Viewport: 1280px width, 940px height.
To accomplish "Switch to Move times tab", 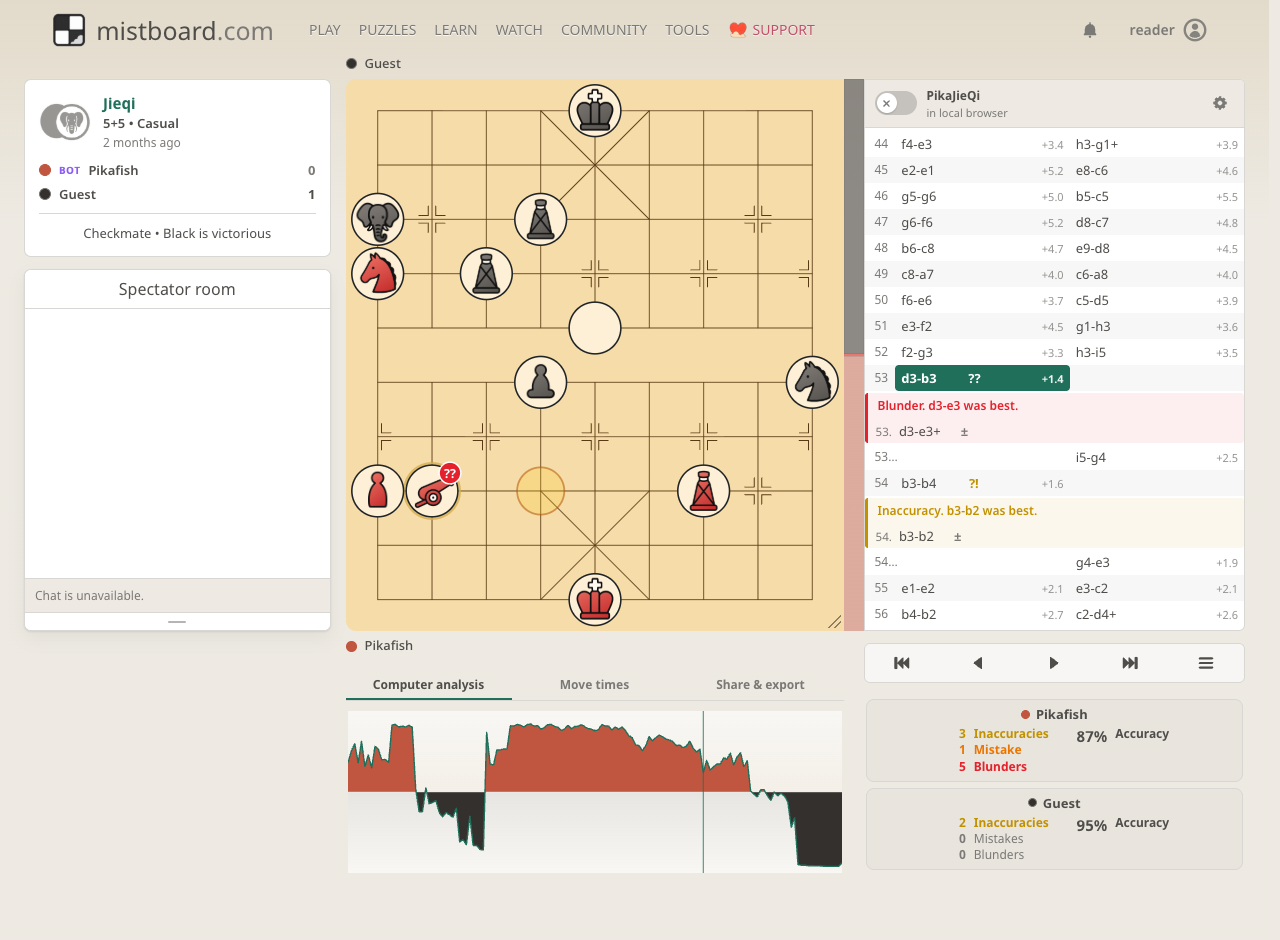I will (595, 685).
